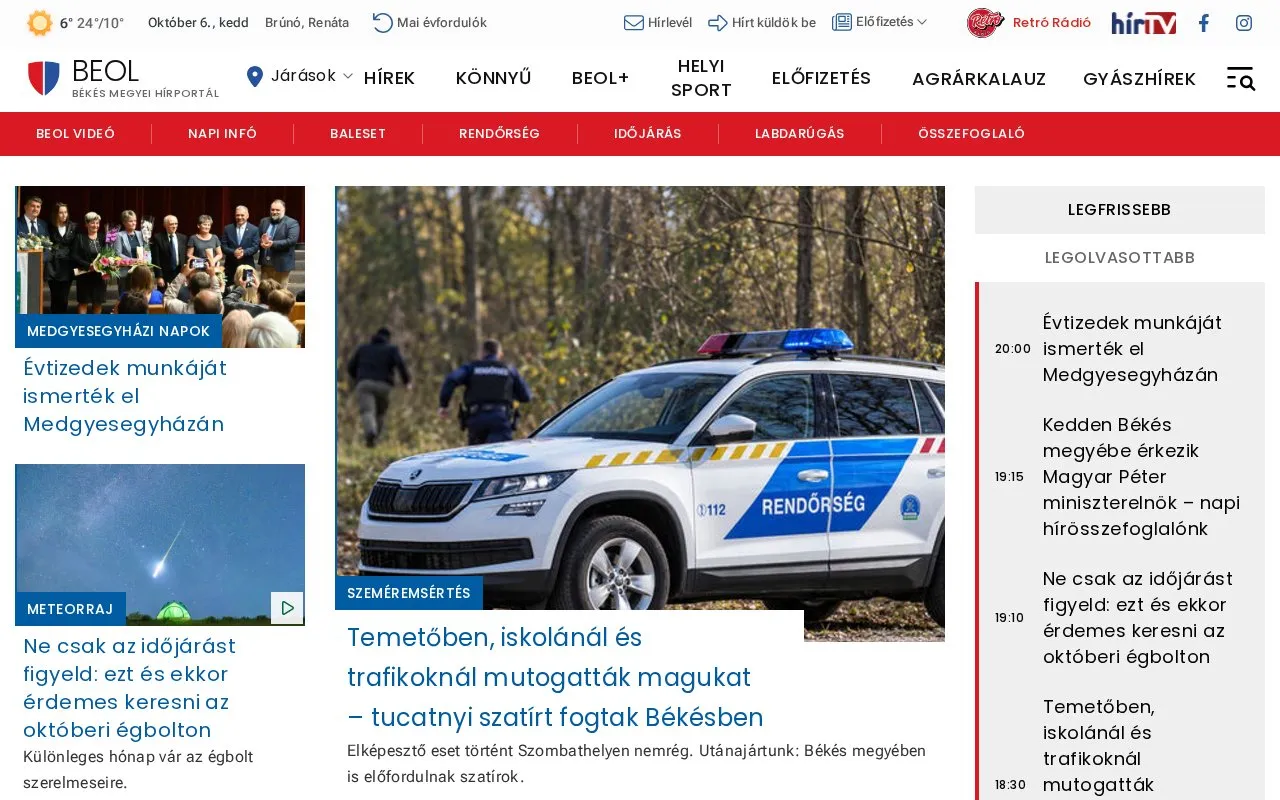Image resolution: width=1280 pixels, height=800 pixels.
Task: Visit the Instagram page icon
Action: tap(1244, 23)
